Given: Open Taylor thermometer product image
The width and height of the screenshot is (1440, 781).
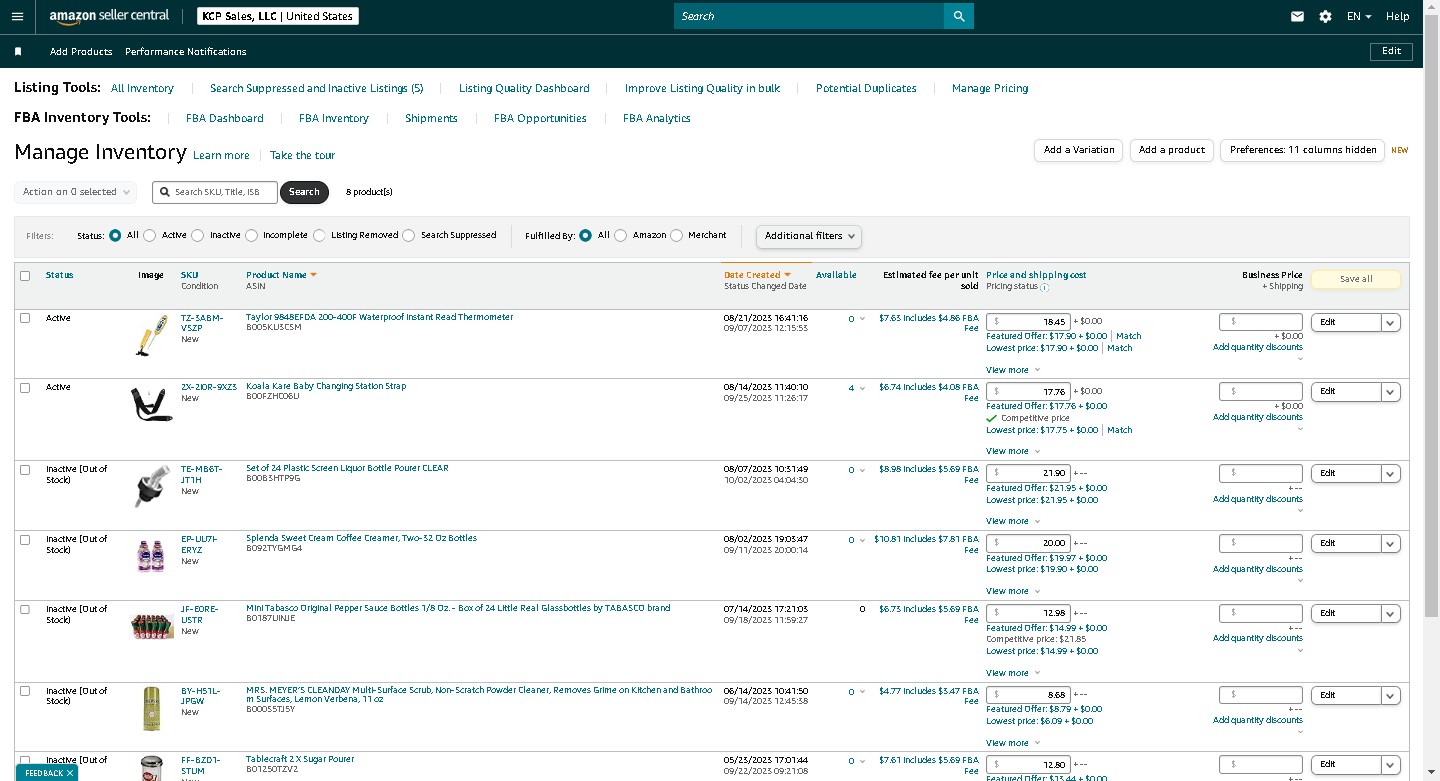Looking at the screenshot, I should [152, 336].
